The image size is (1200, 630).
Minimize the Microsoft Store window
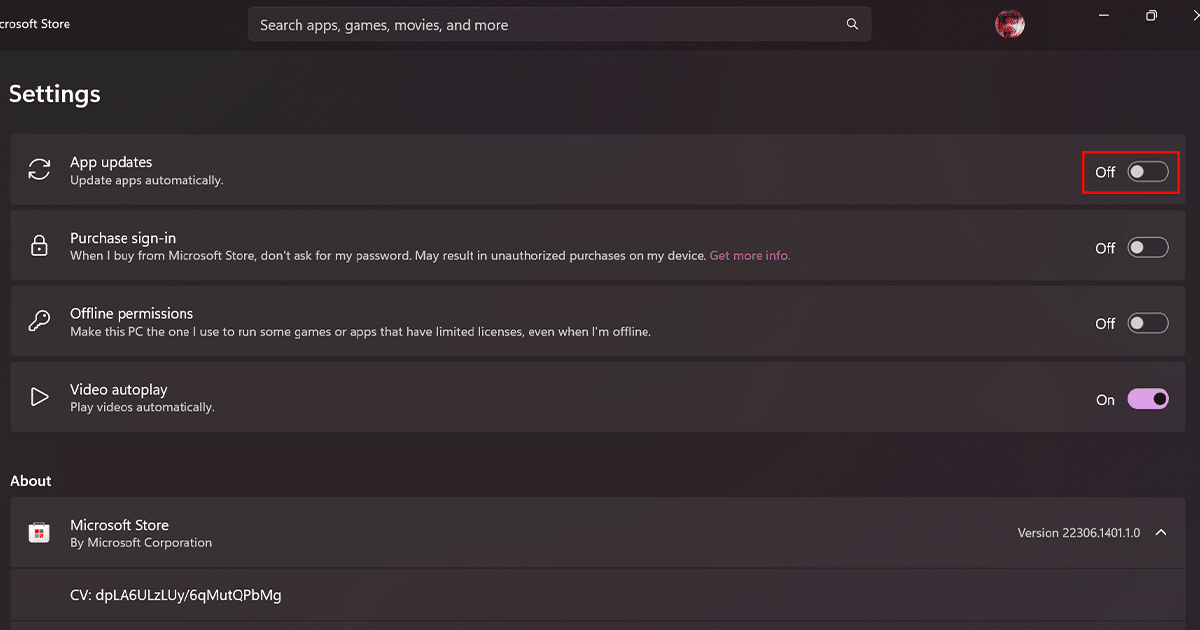[1104, 16]
